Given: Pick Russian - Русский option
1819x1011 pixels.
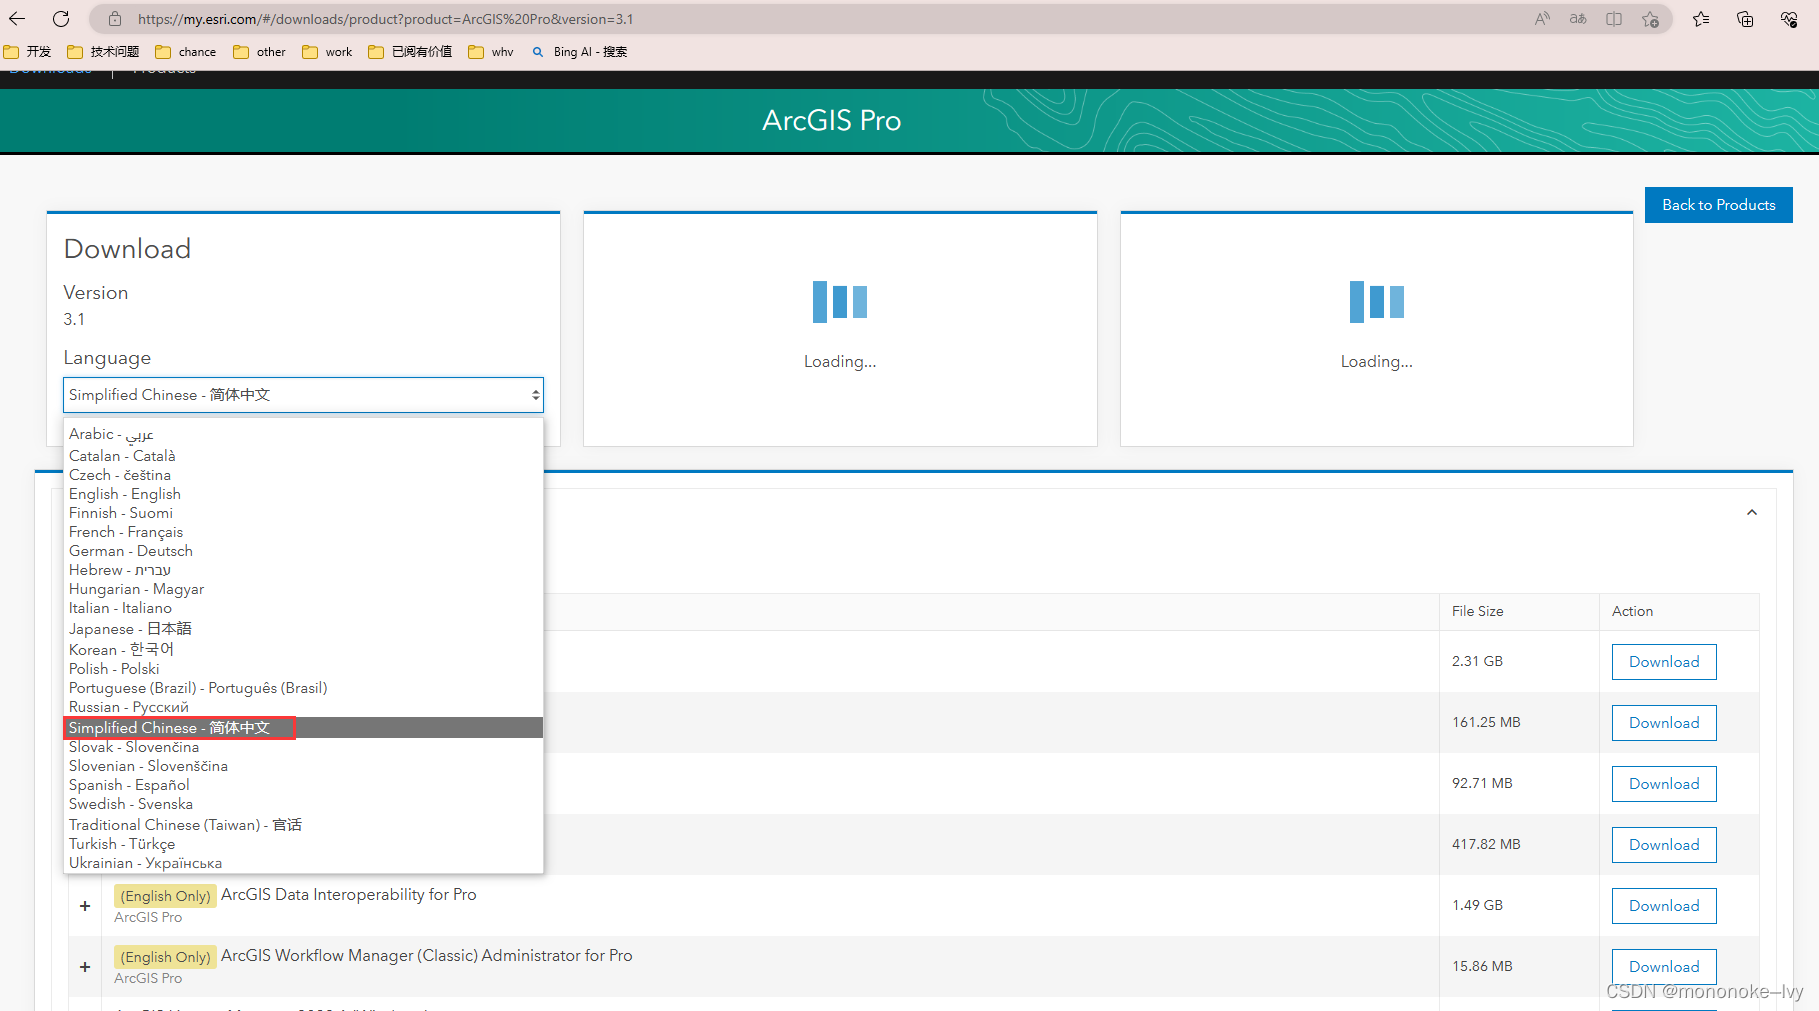Looking at the screenshot, I should tap(303, 707).
